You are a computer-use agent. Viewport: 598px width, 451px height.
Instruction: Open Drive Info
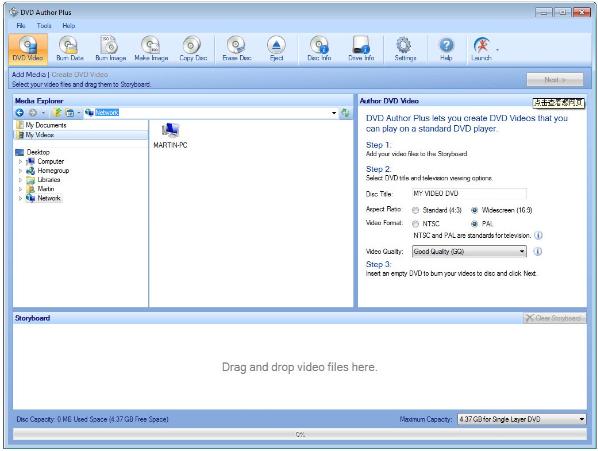pyautogui.click(x=361, y=49)
